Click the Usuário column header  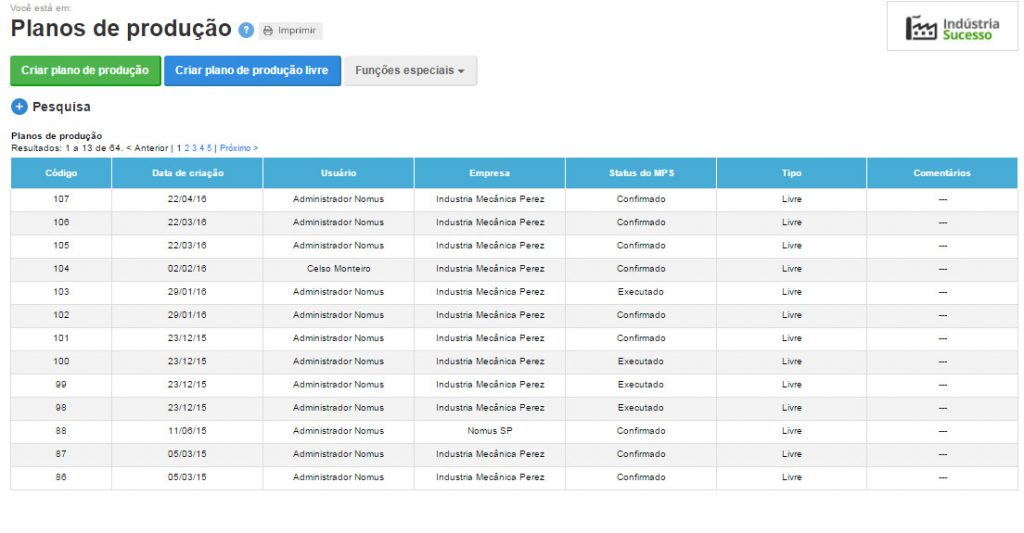[x=338, y=173]
